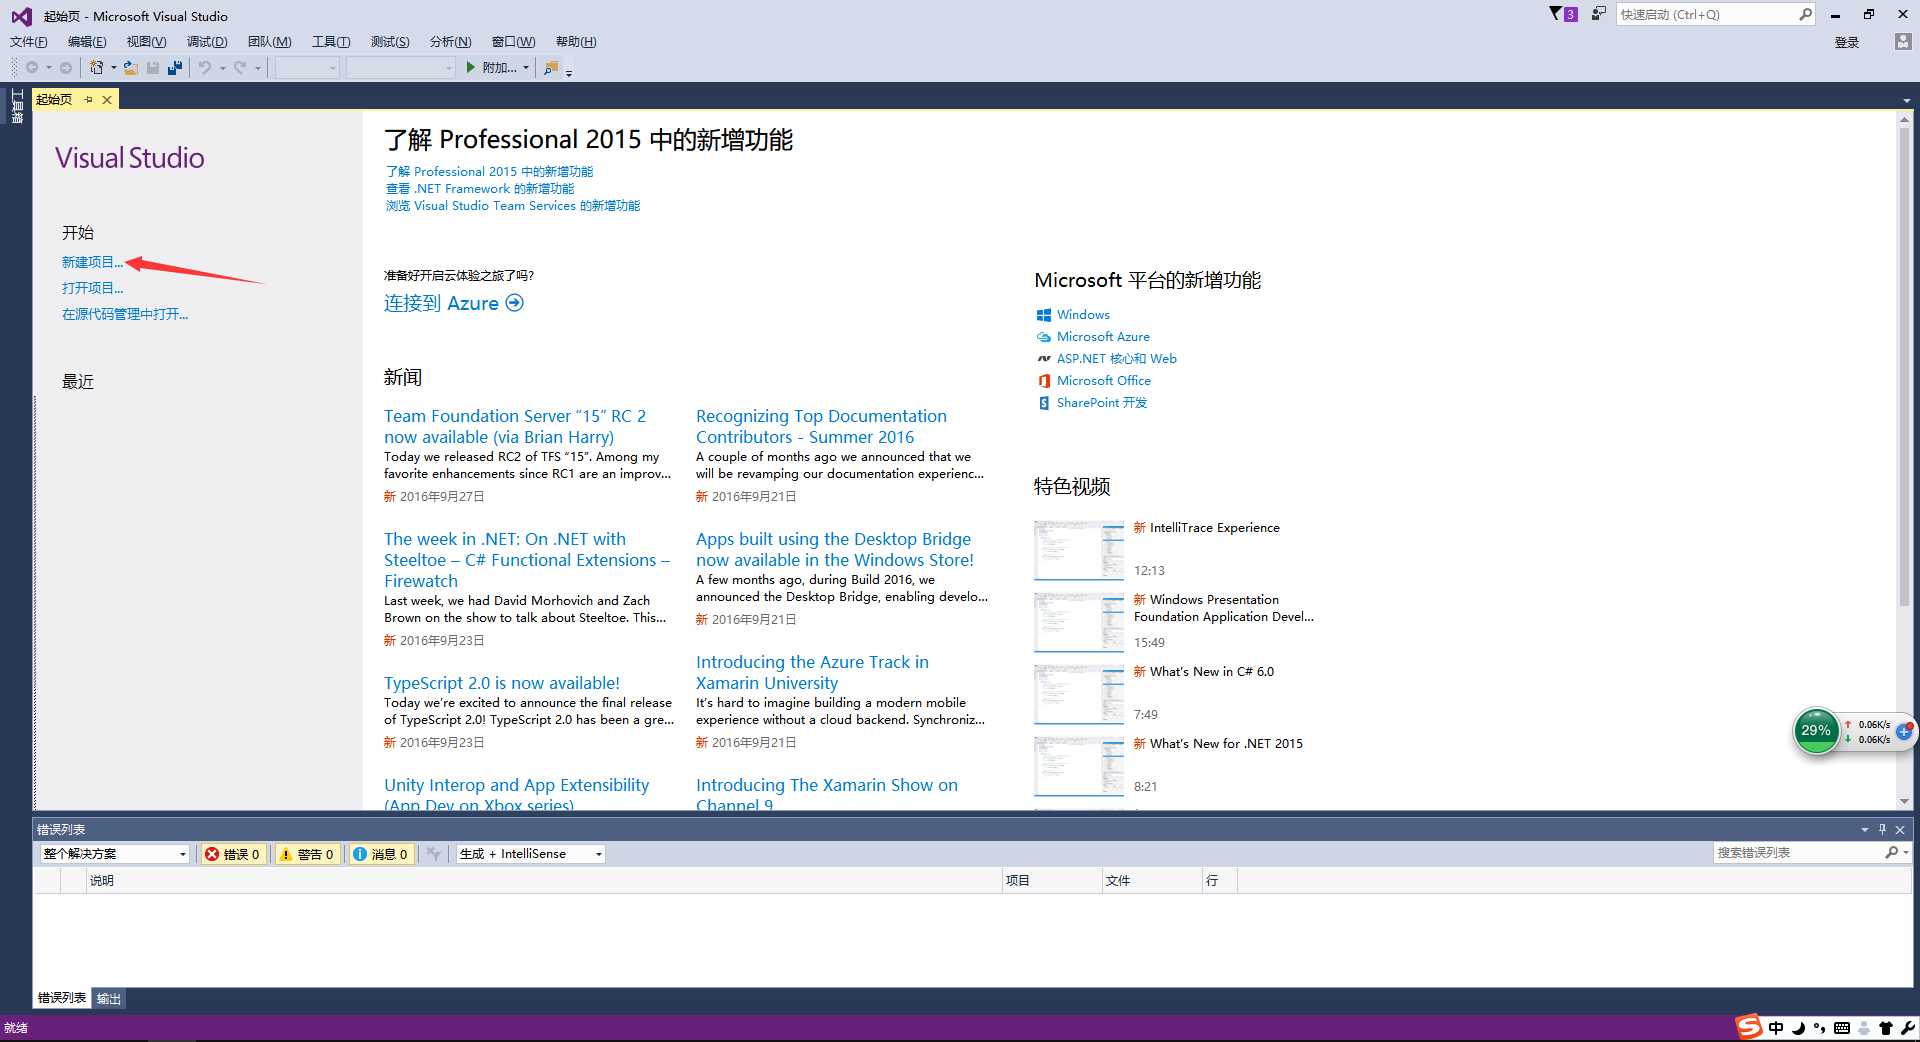Click the auto-hide pin icon of the 错误列表 panel

tap(1882, 829)
